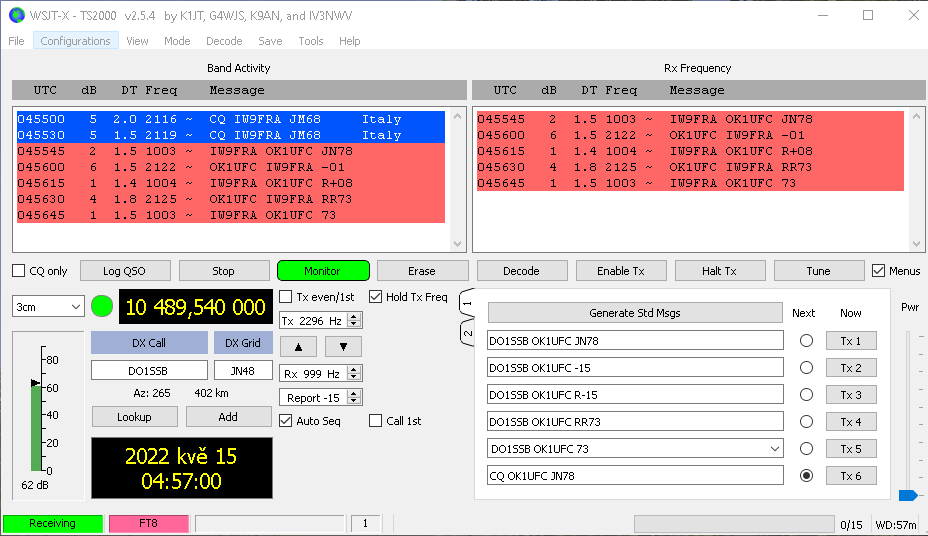
Task: Click the DX Call input field
Action: [149, 370]
